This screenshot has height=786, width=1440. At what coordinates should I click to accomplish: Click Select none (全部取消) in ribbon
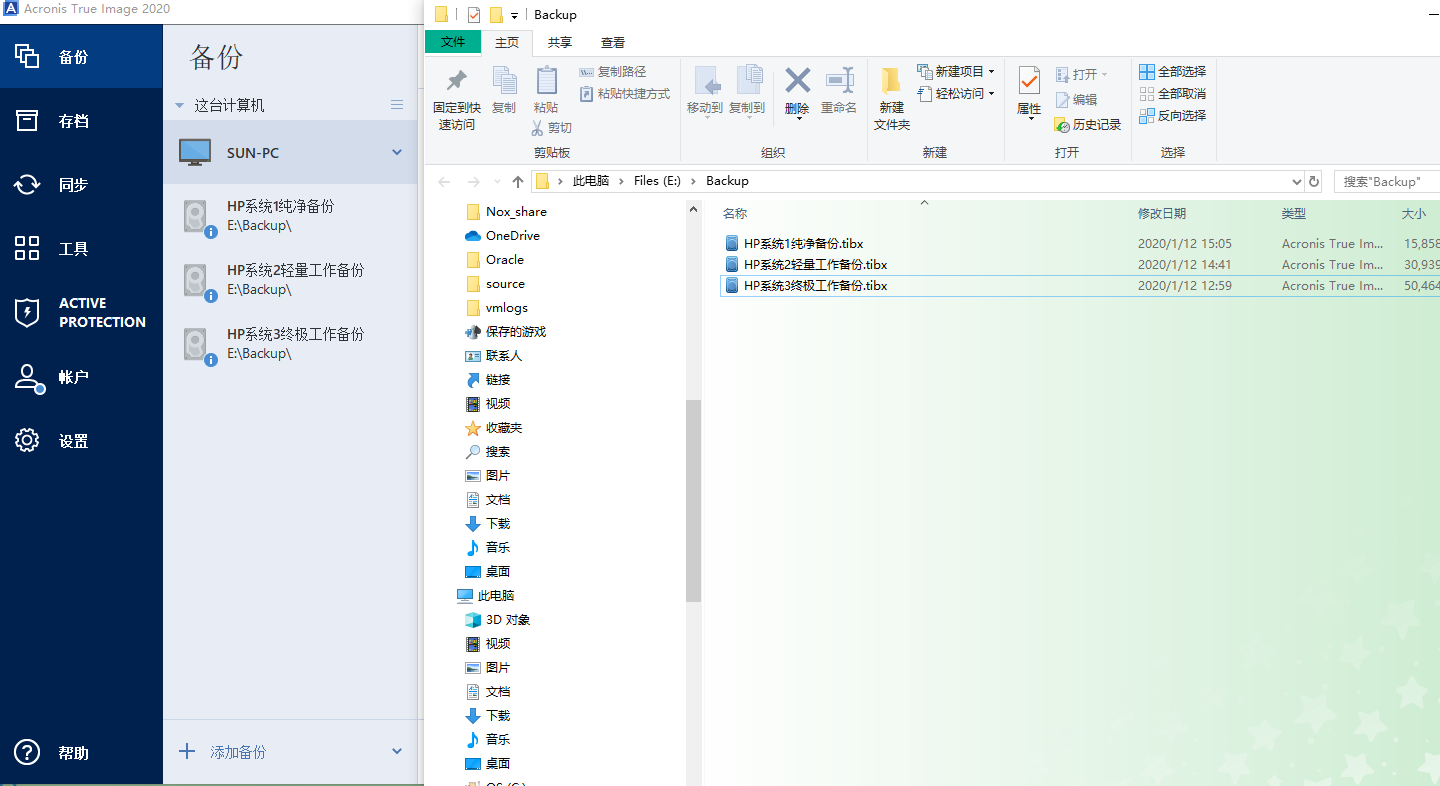[1173, 94]
